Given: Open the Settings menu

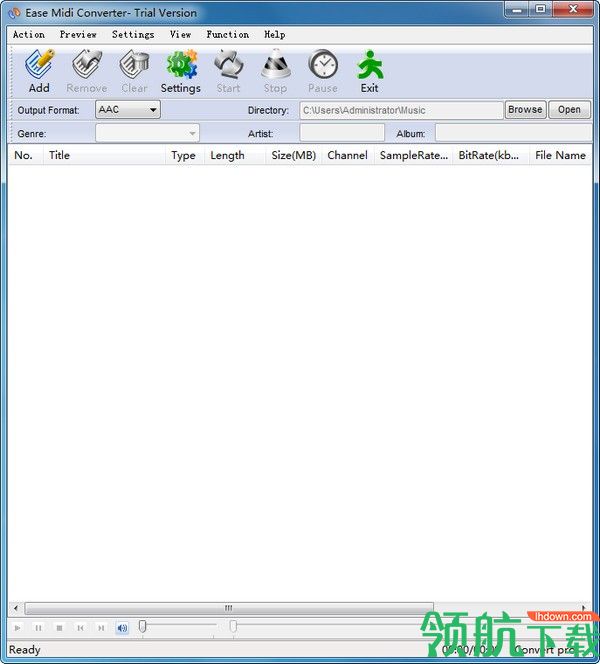Looking at the screenshot, I should pos(133,35).
